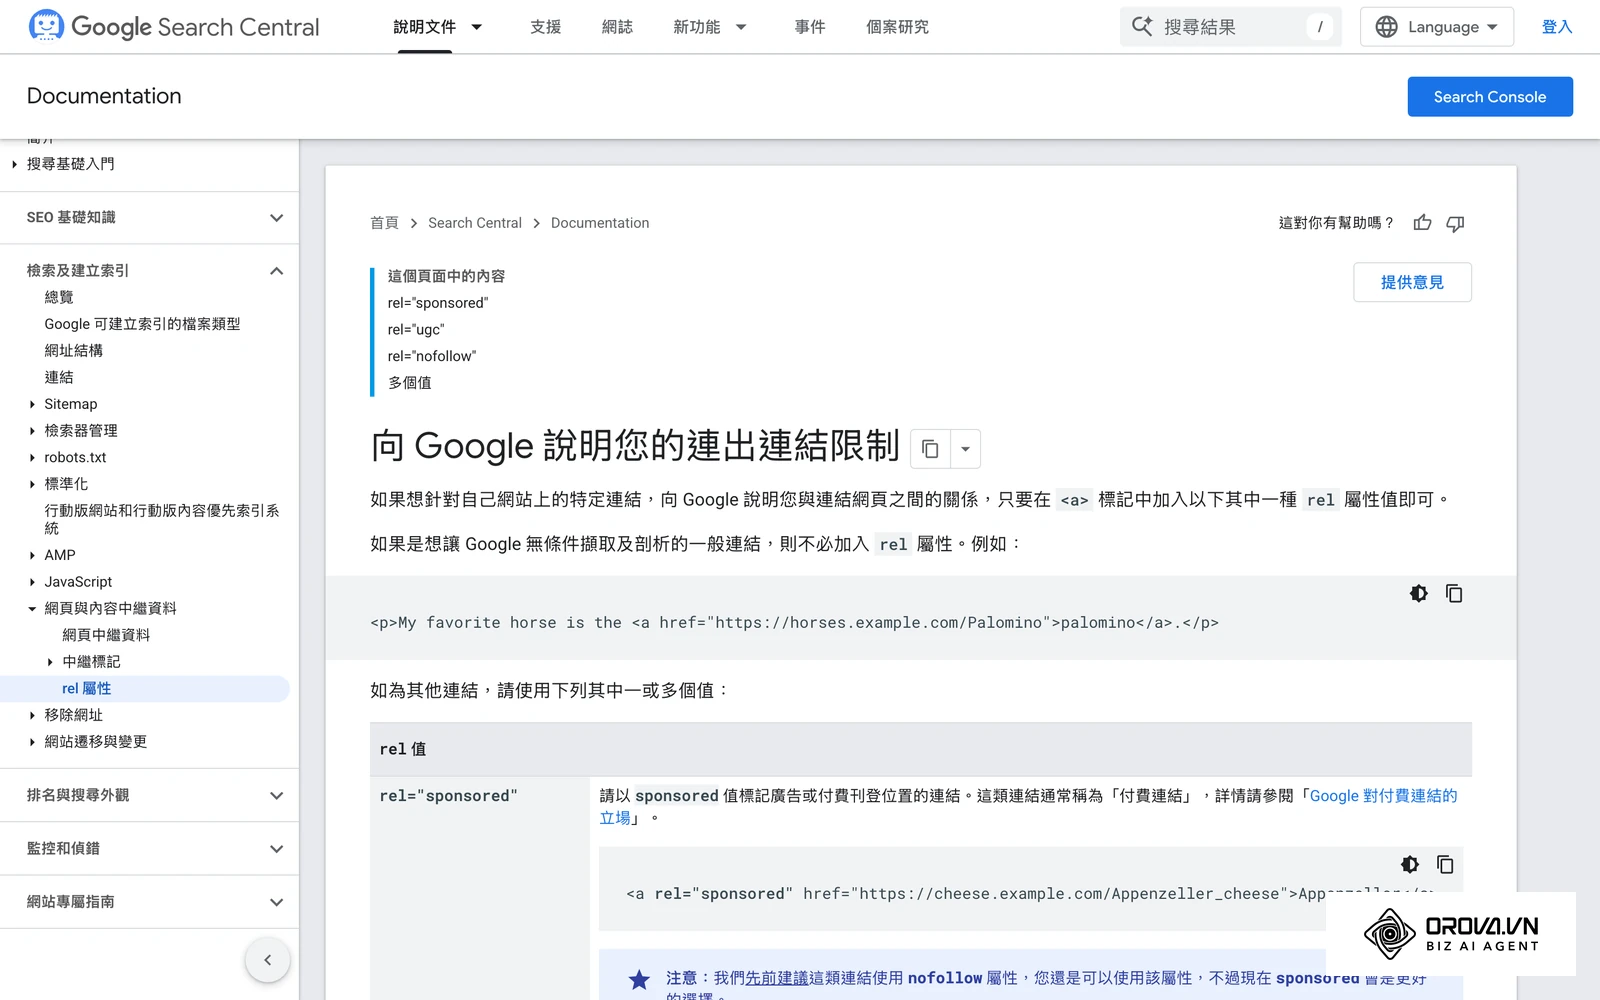
Task: Open the 新功能 dropdown arrow
Action: pos(741,27)
